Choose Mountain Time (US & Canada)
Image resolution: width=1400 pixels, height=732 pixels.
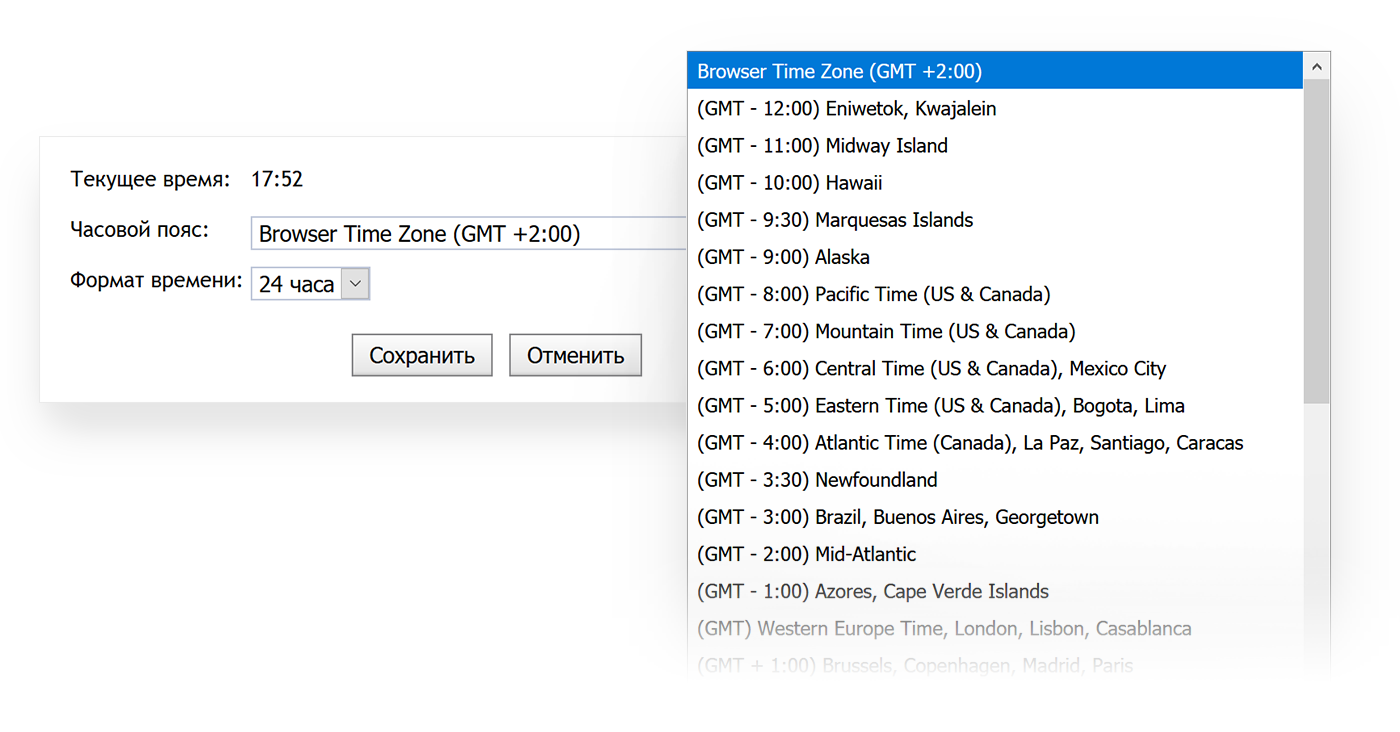pyautogui.click(x=886, y=331)
